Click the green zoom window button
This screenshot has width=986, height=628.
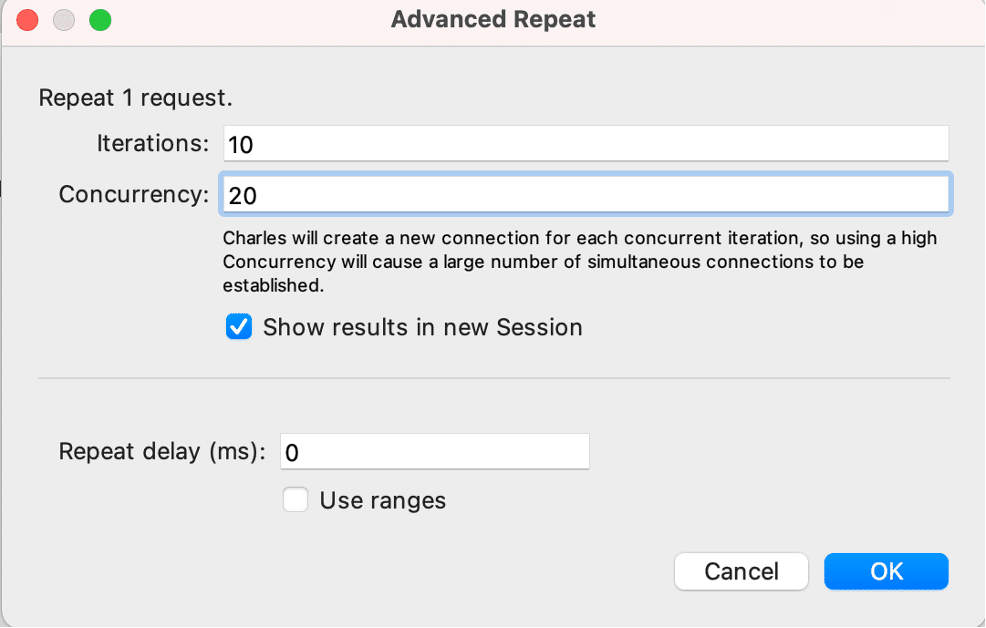100,20
